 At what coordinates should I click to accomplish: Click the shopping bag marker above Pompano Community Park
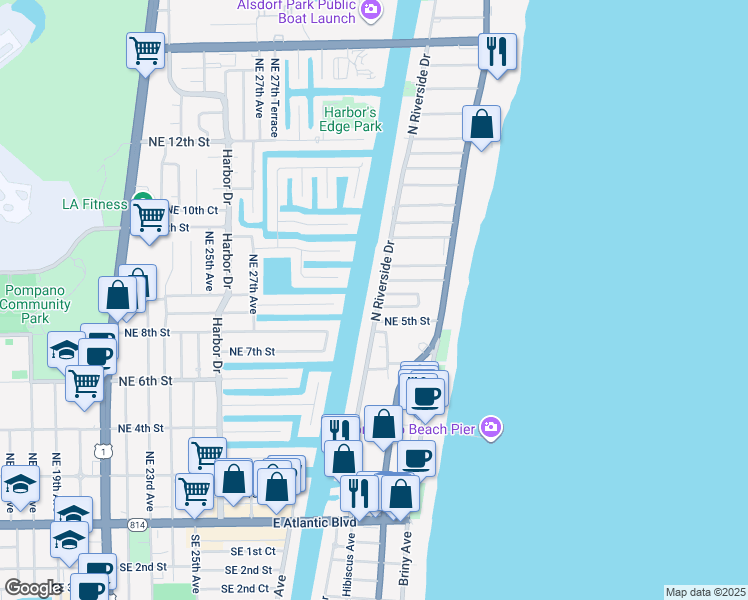118,295
